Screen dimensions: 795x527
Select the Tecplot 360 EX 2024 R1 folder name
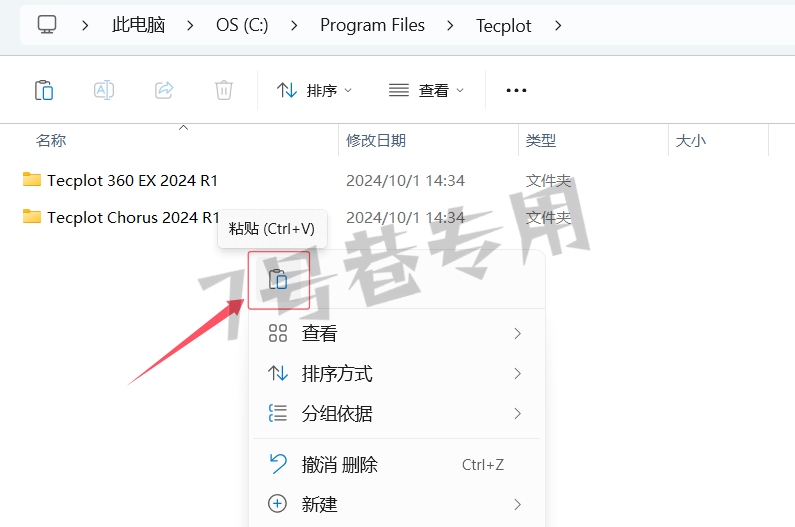[x=132, y=181]
